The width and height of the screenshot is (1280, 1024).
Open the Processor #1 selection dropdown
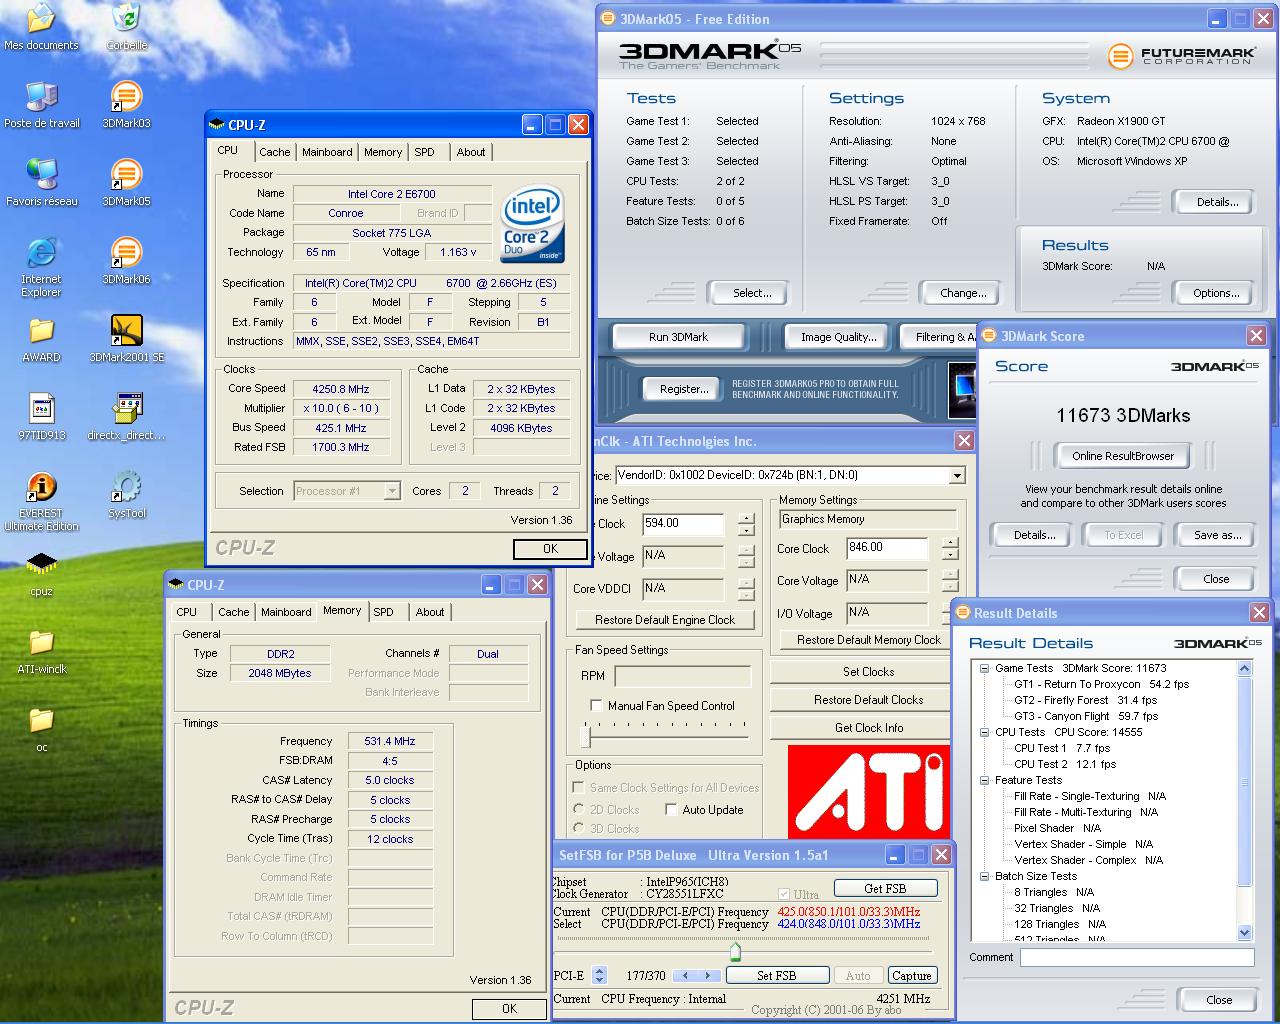392,491
